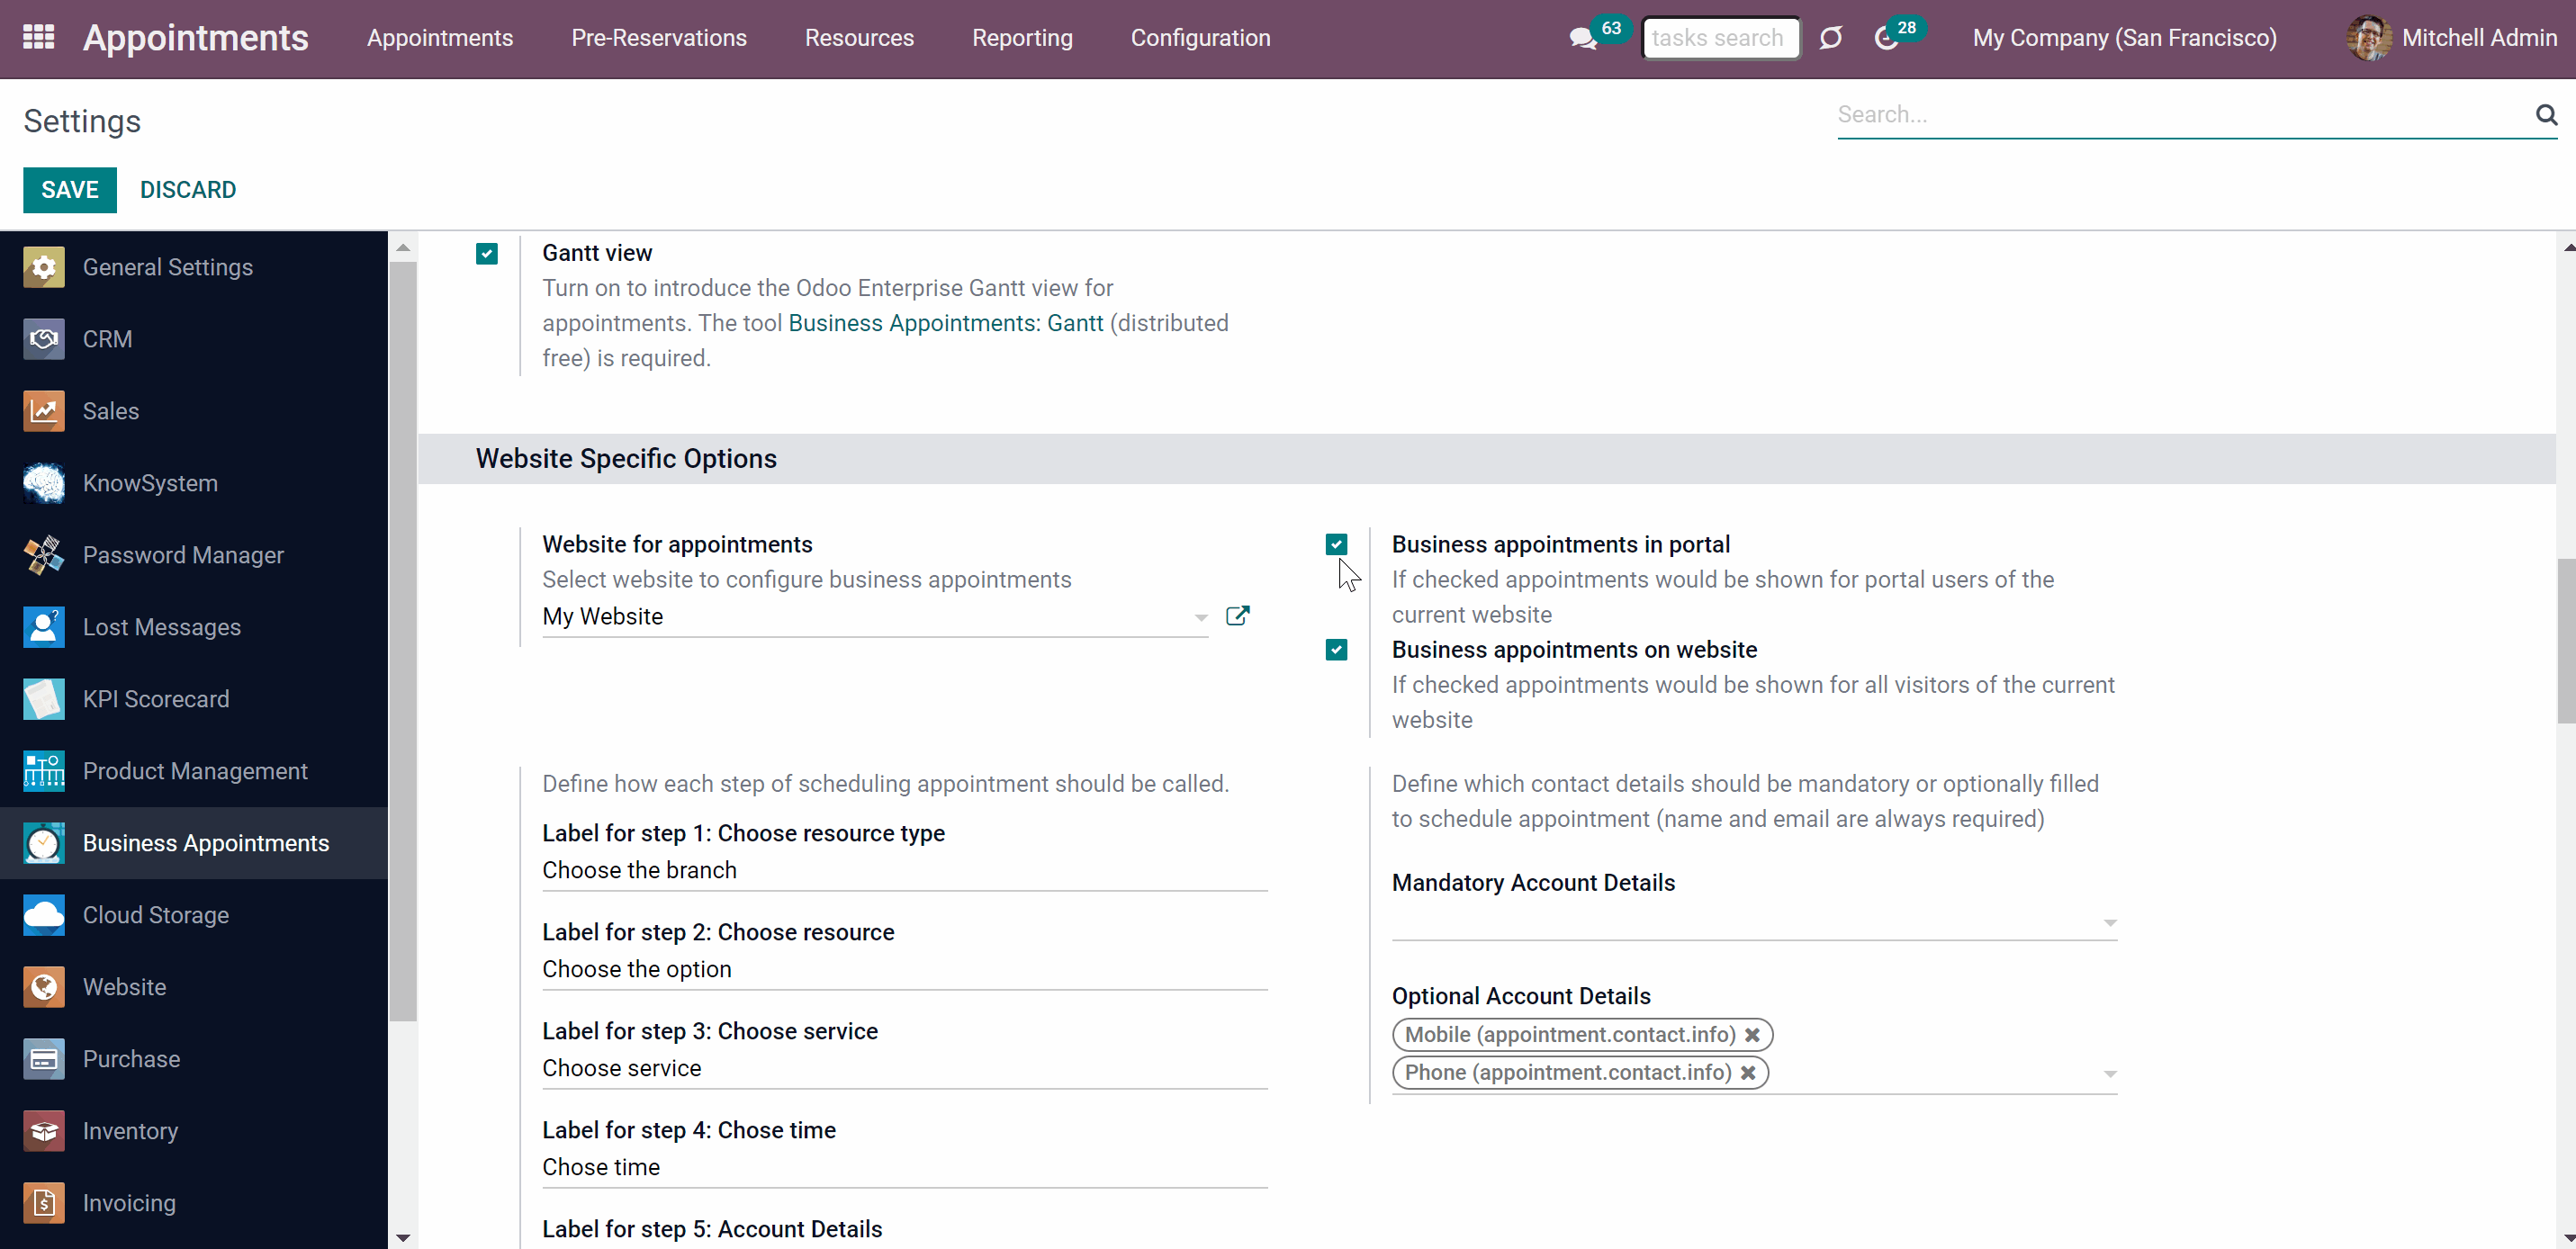Select the KPI Scorecard icon
The image size is (2576, 1249).
click(44, 699)
